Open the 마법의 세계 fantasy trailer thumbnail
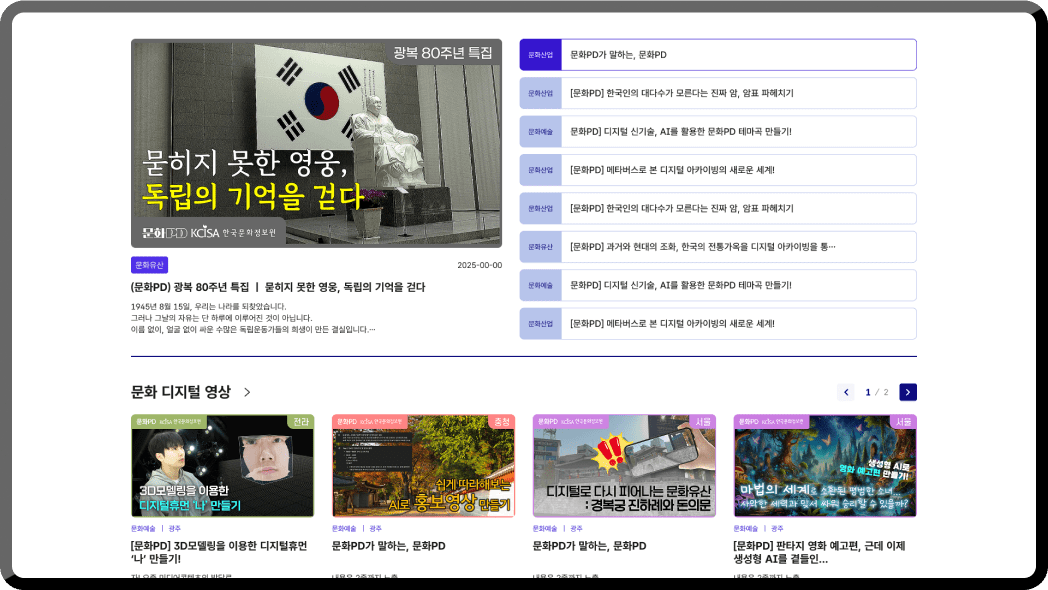The height and width of the screenshot is (590, 1048). 825,466
